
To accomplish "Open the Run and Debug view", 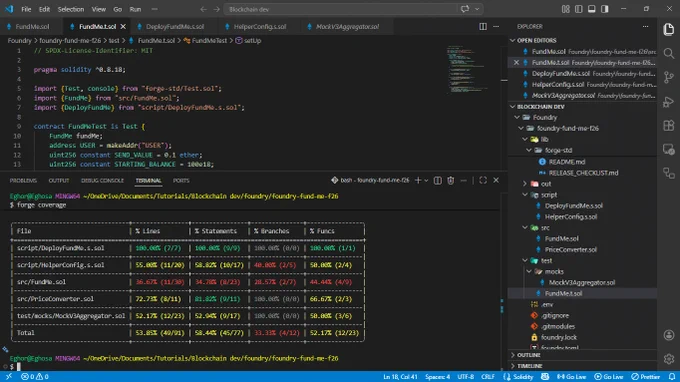I will point(669,102).
